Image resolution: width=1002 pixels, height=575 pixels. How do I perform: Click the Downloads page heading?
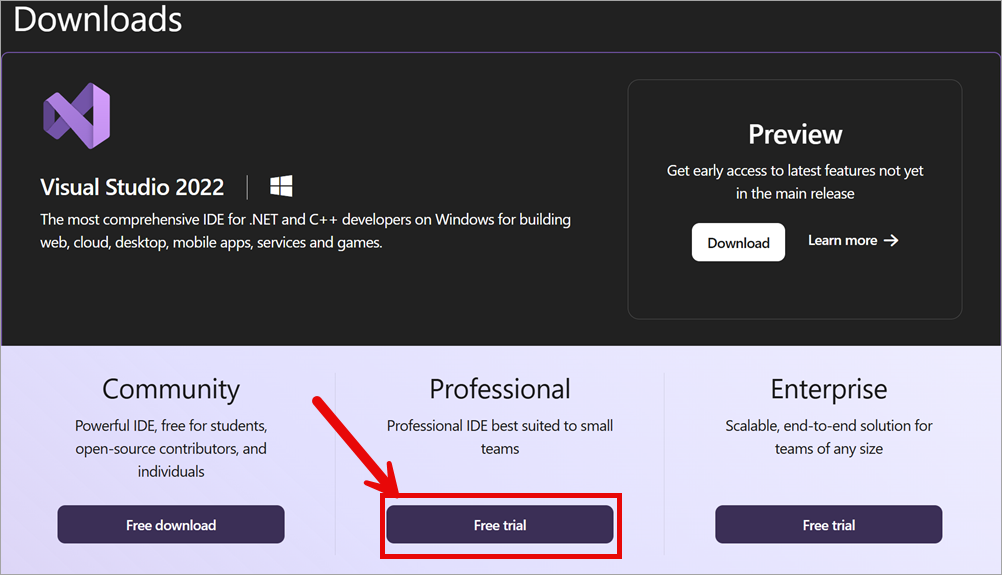tap(98, 19)
